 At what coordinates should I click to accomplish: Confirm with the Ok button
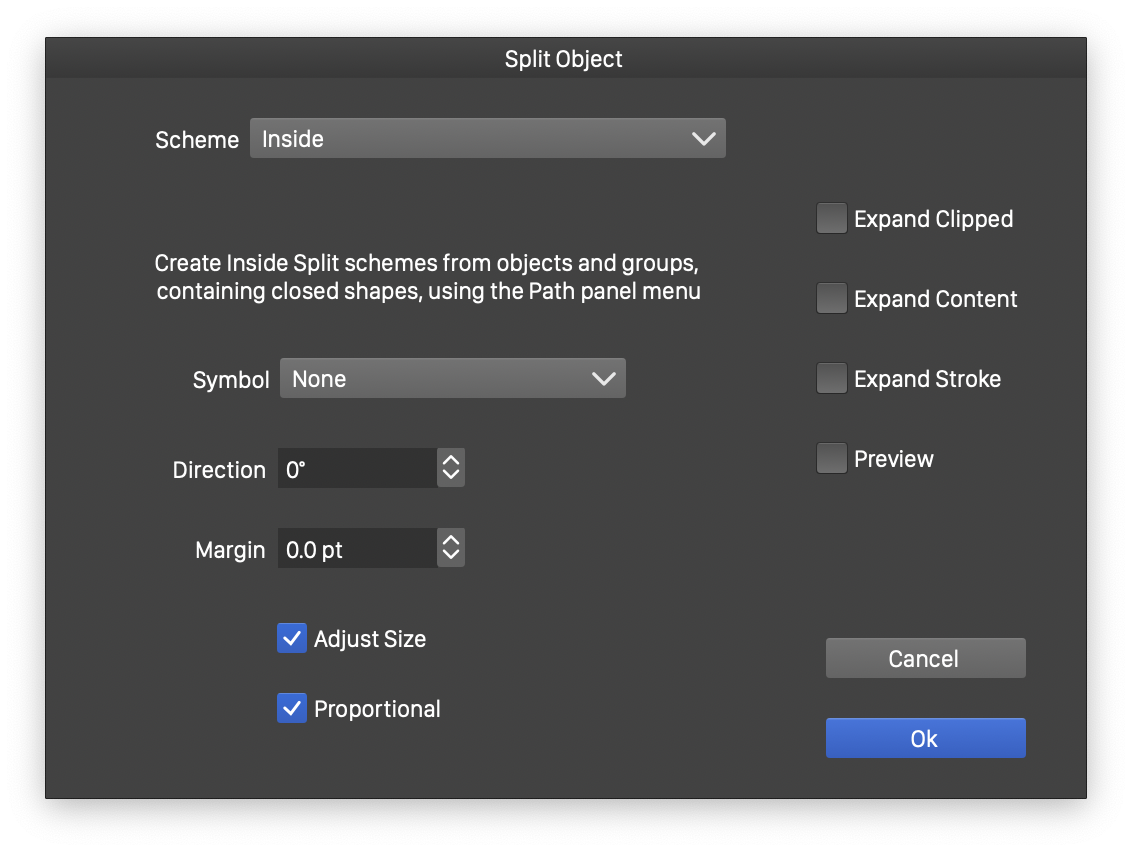click(925, 739)
